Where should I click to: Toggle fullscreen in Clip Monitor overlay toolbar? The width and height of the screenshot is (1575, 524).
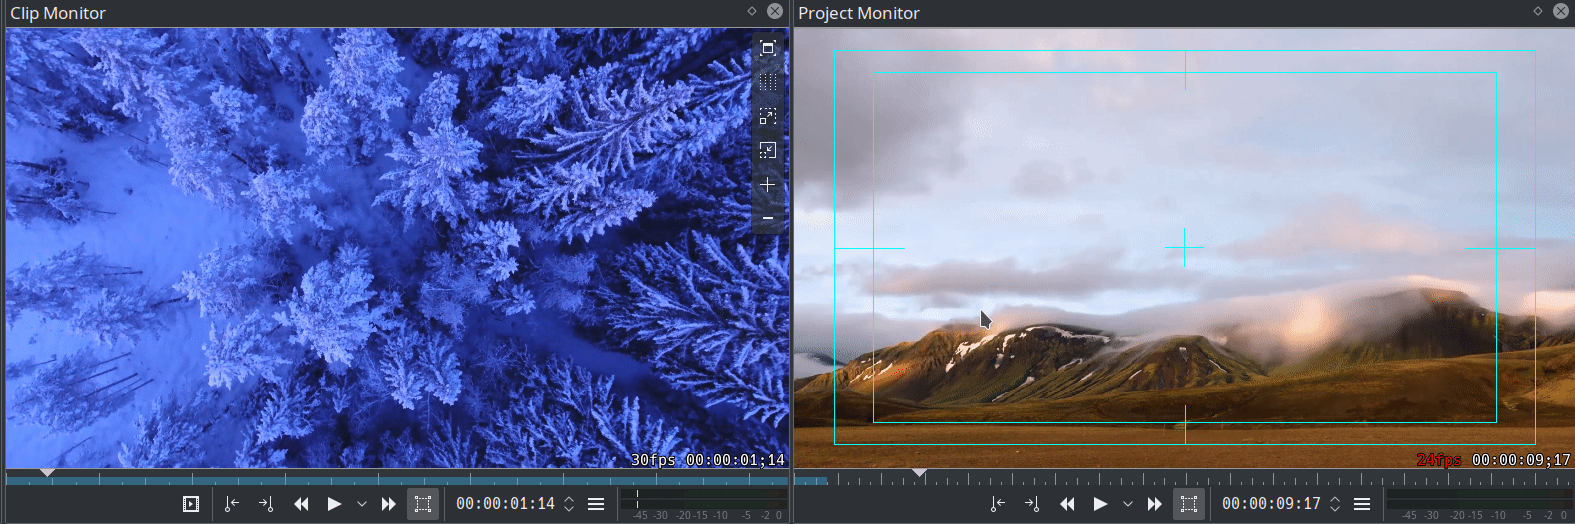coord(767,48)
